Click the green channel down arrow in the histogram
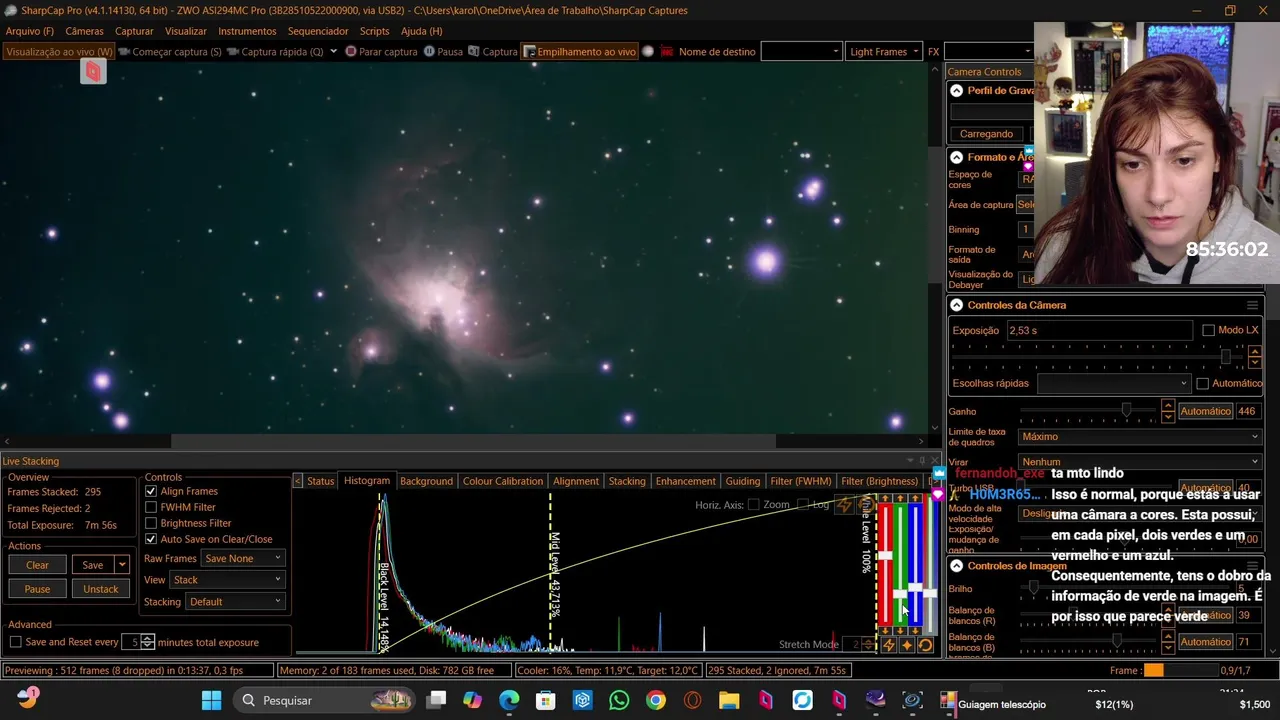The width and height of the screenshot is (1280, 720). click(900, 631)
